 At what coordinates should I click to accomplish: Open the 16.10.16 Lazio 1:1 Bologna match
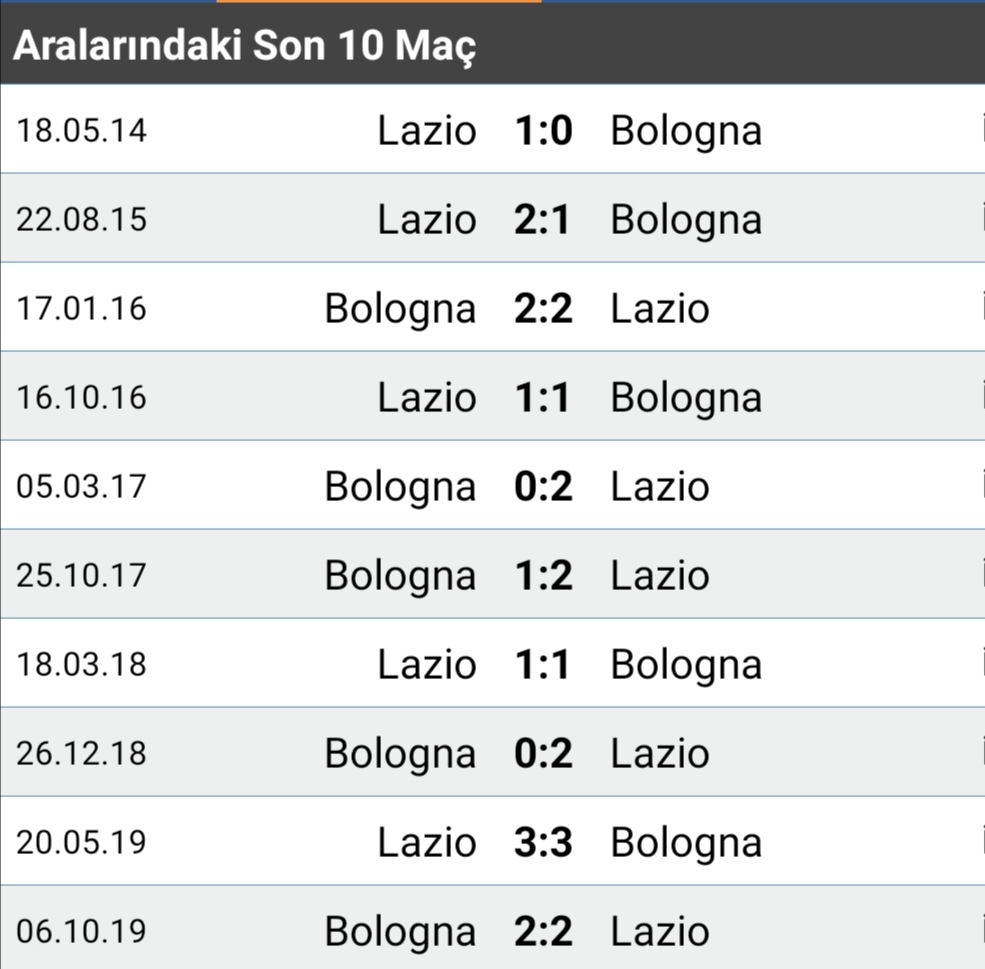pyautogui.click(x=492, y=396)
